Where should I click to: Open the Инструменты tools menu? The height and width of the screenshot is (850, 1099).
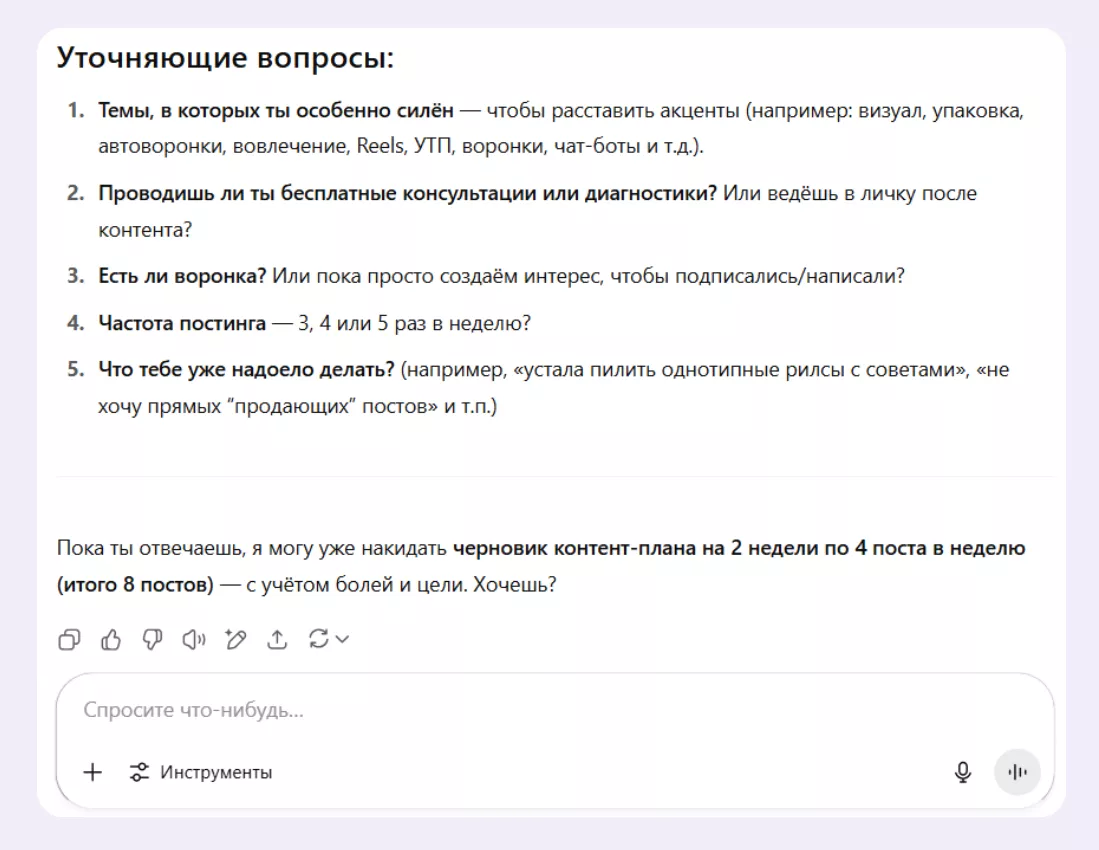tap(201, 772)
